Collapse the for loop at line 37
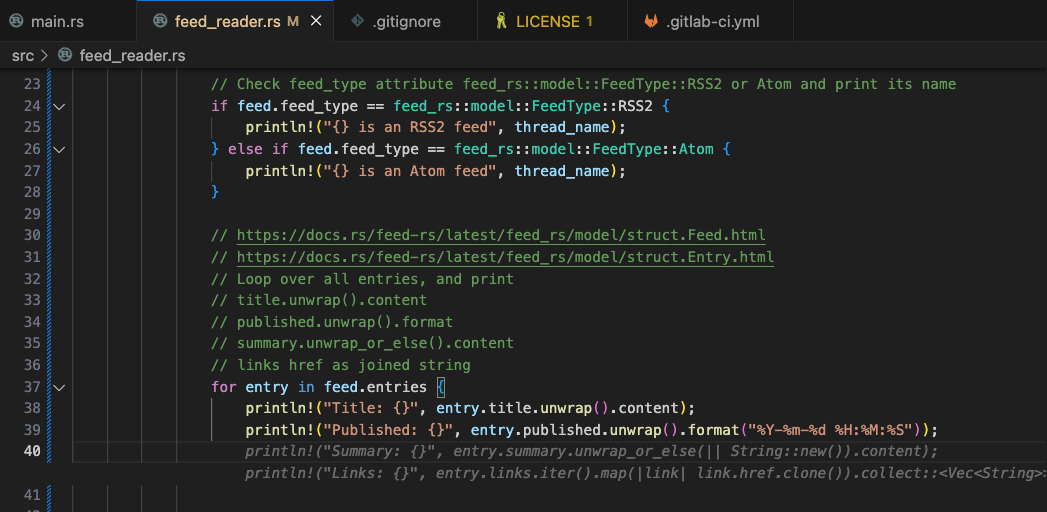 (59, 387)
